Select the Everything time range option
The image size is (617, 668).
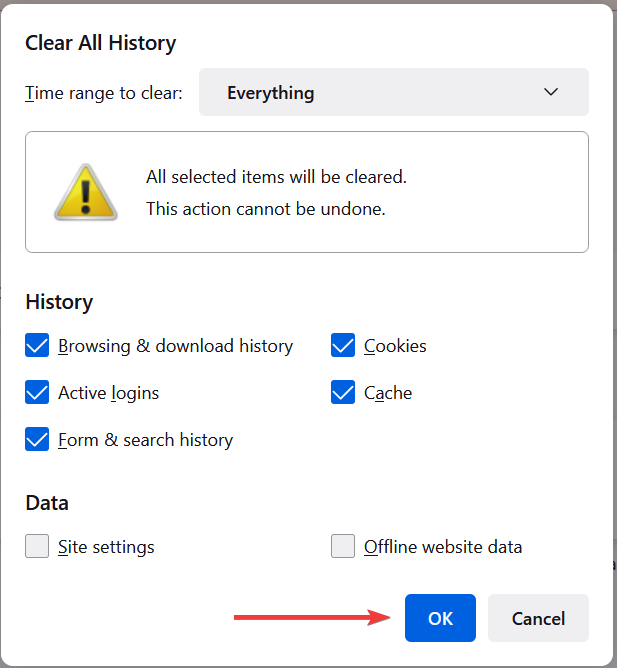(x=271, y=93)
